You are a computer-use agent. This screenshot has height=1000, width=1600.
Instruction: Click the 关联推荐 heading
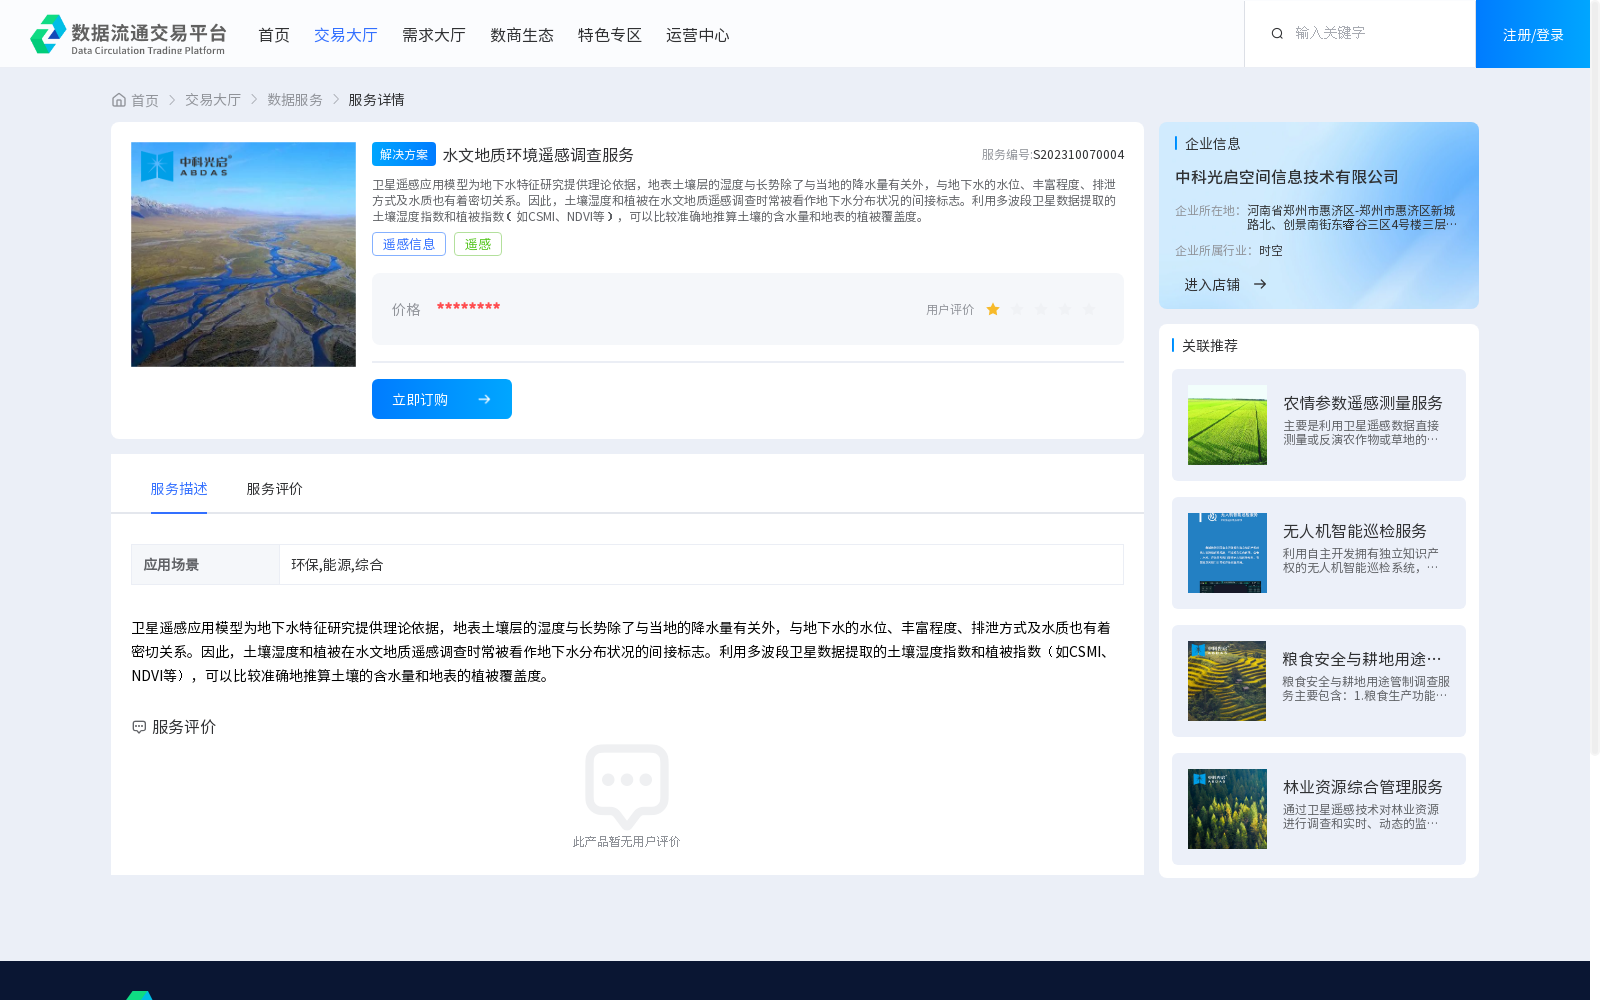point(1210,346)
